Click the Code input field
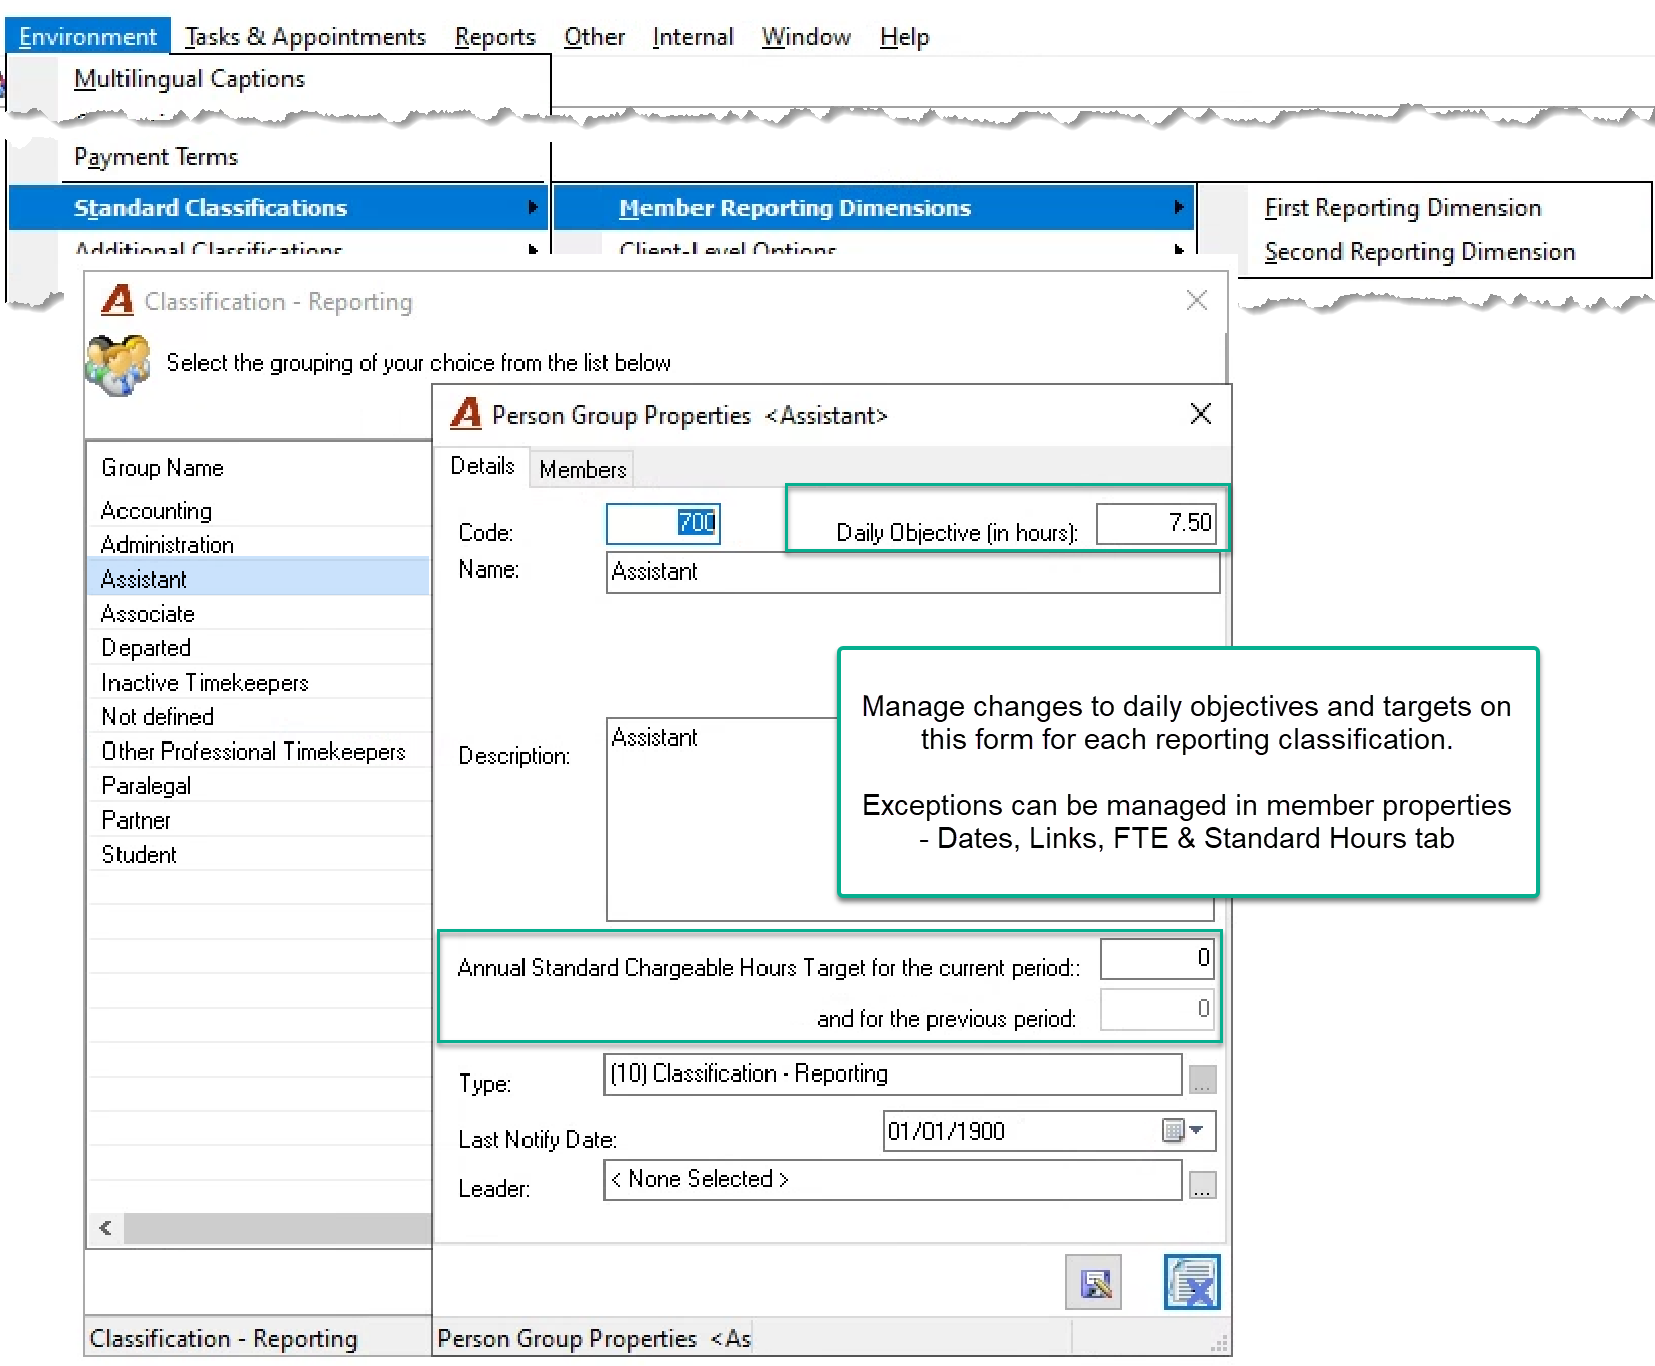 663,523
